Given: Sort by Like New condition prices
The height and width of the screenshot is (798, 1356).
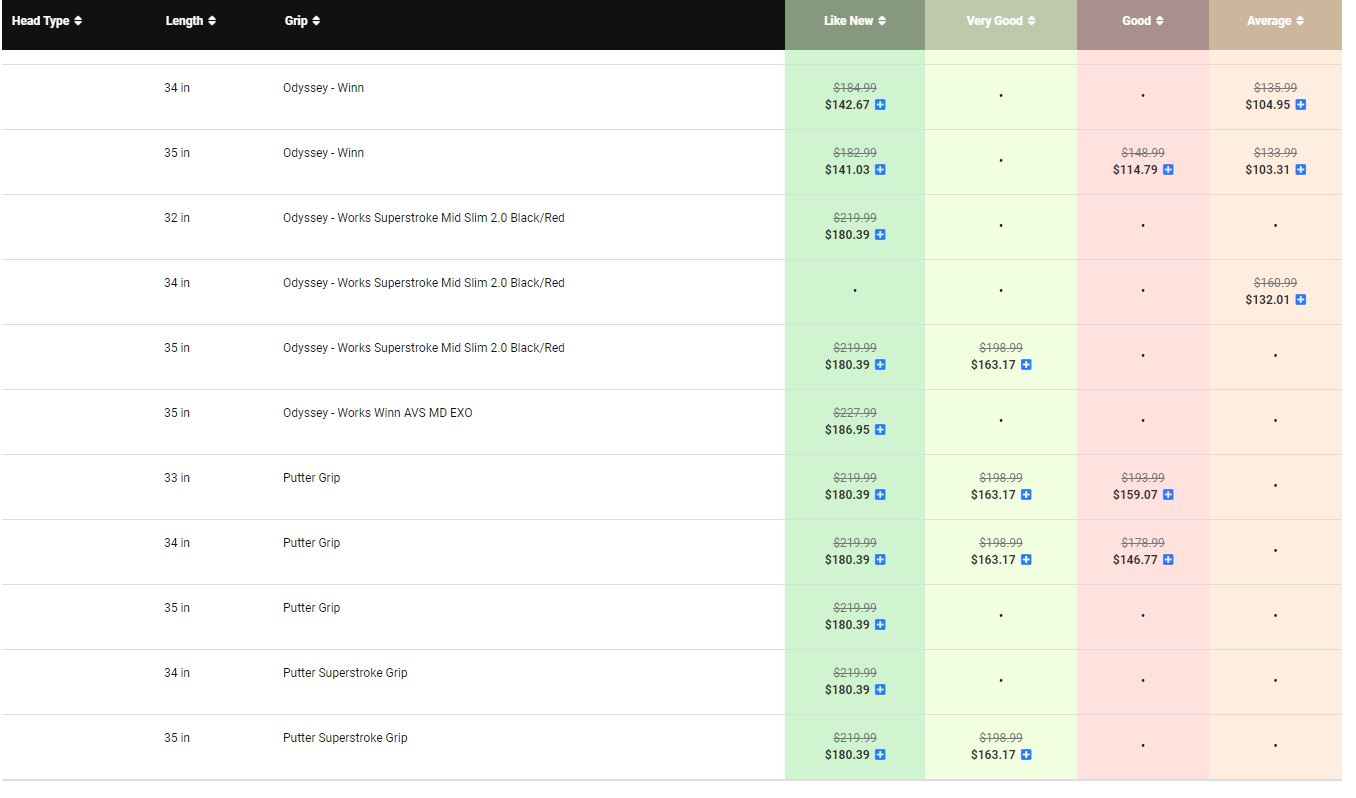Looking at the screenshot, I should click(854, 21).
